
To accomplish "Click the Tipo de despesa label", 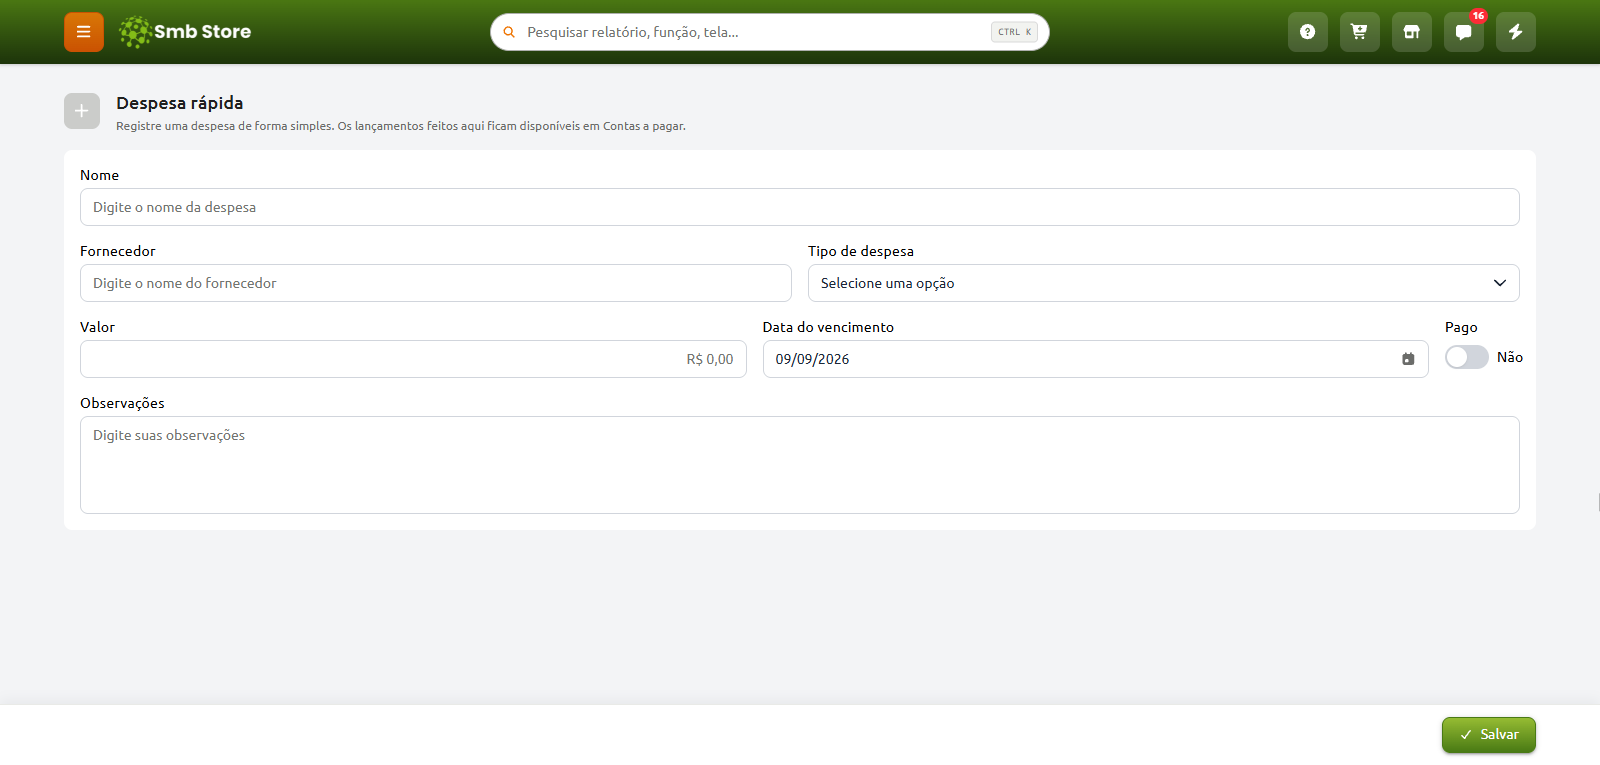I will pyautogui.click(x=861, y=251).
